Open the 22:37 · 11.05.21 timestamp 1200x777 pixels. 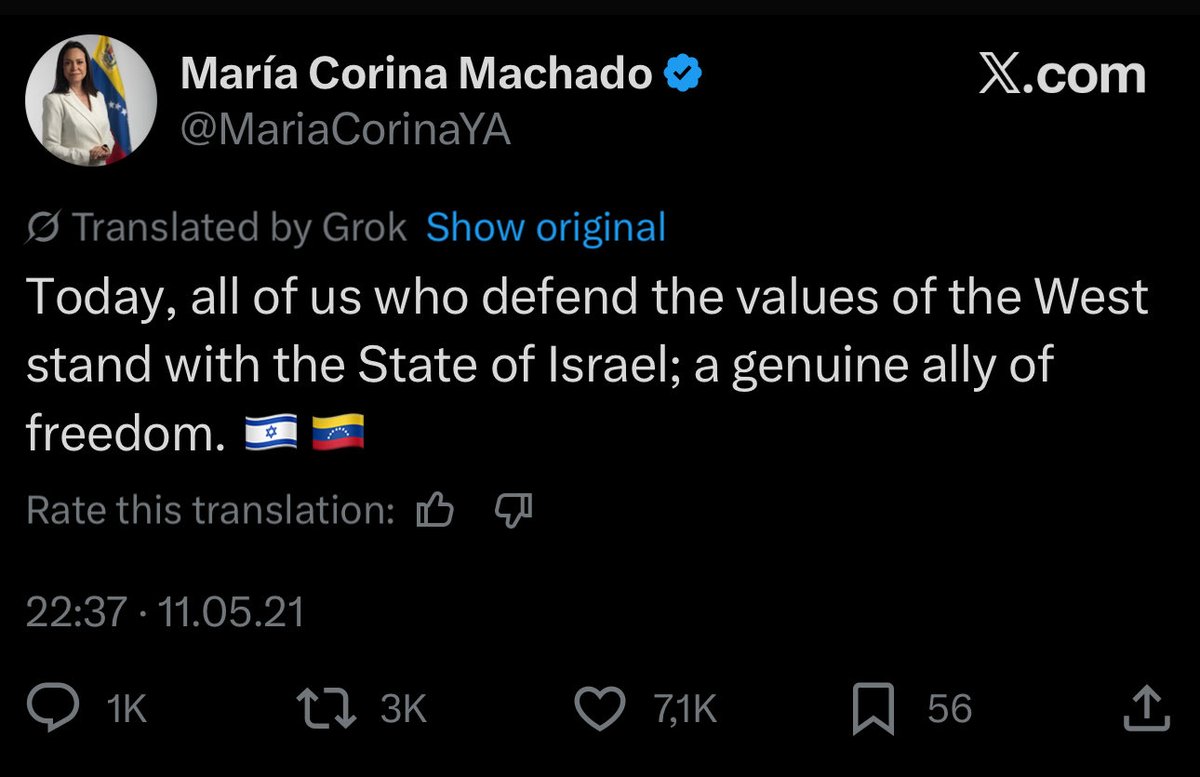click(165, 612)
